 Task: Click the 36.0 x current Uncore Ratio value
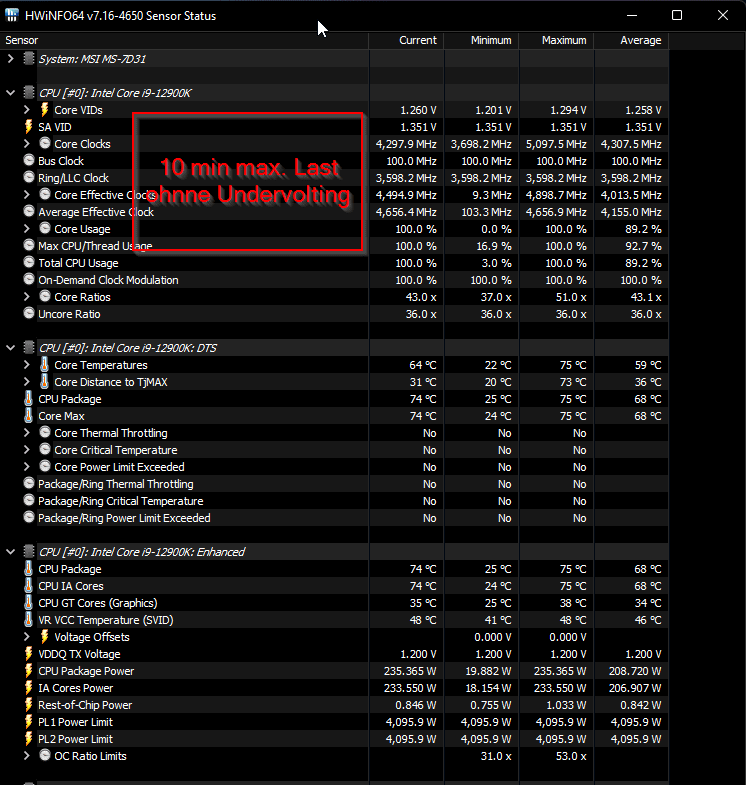pyautogui.click(x=421, y=314)
